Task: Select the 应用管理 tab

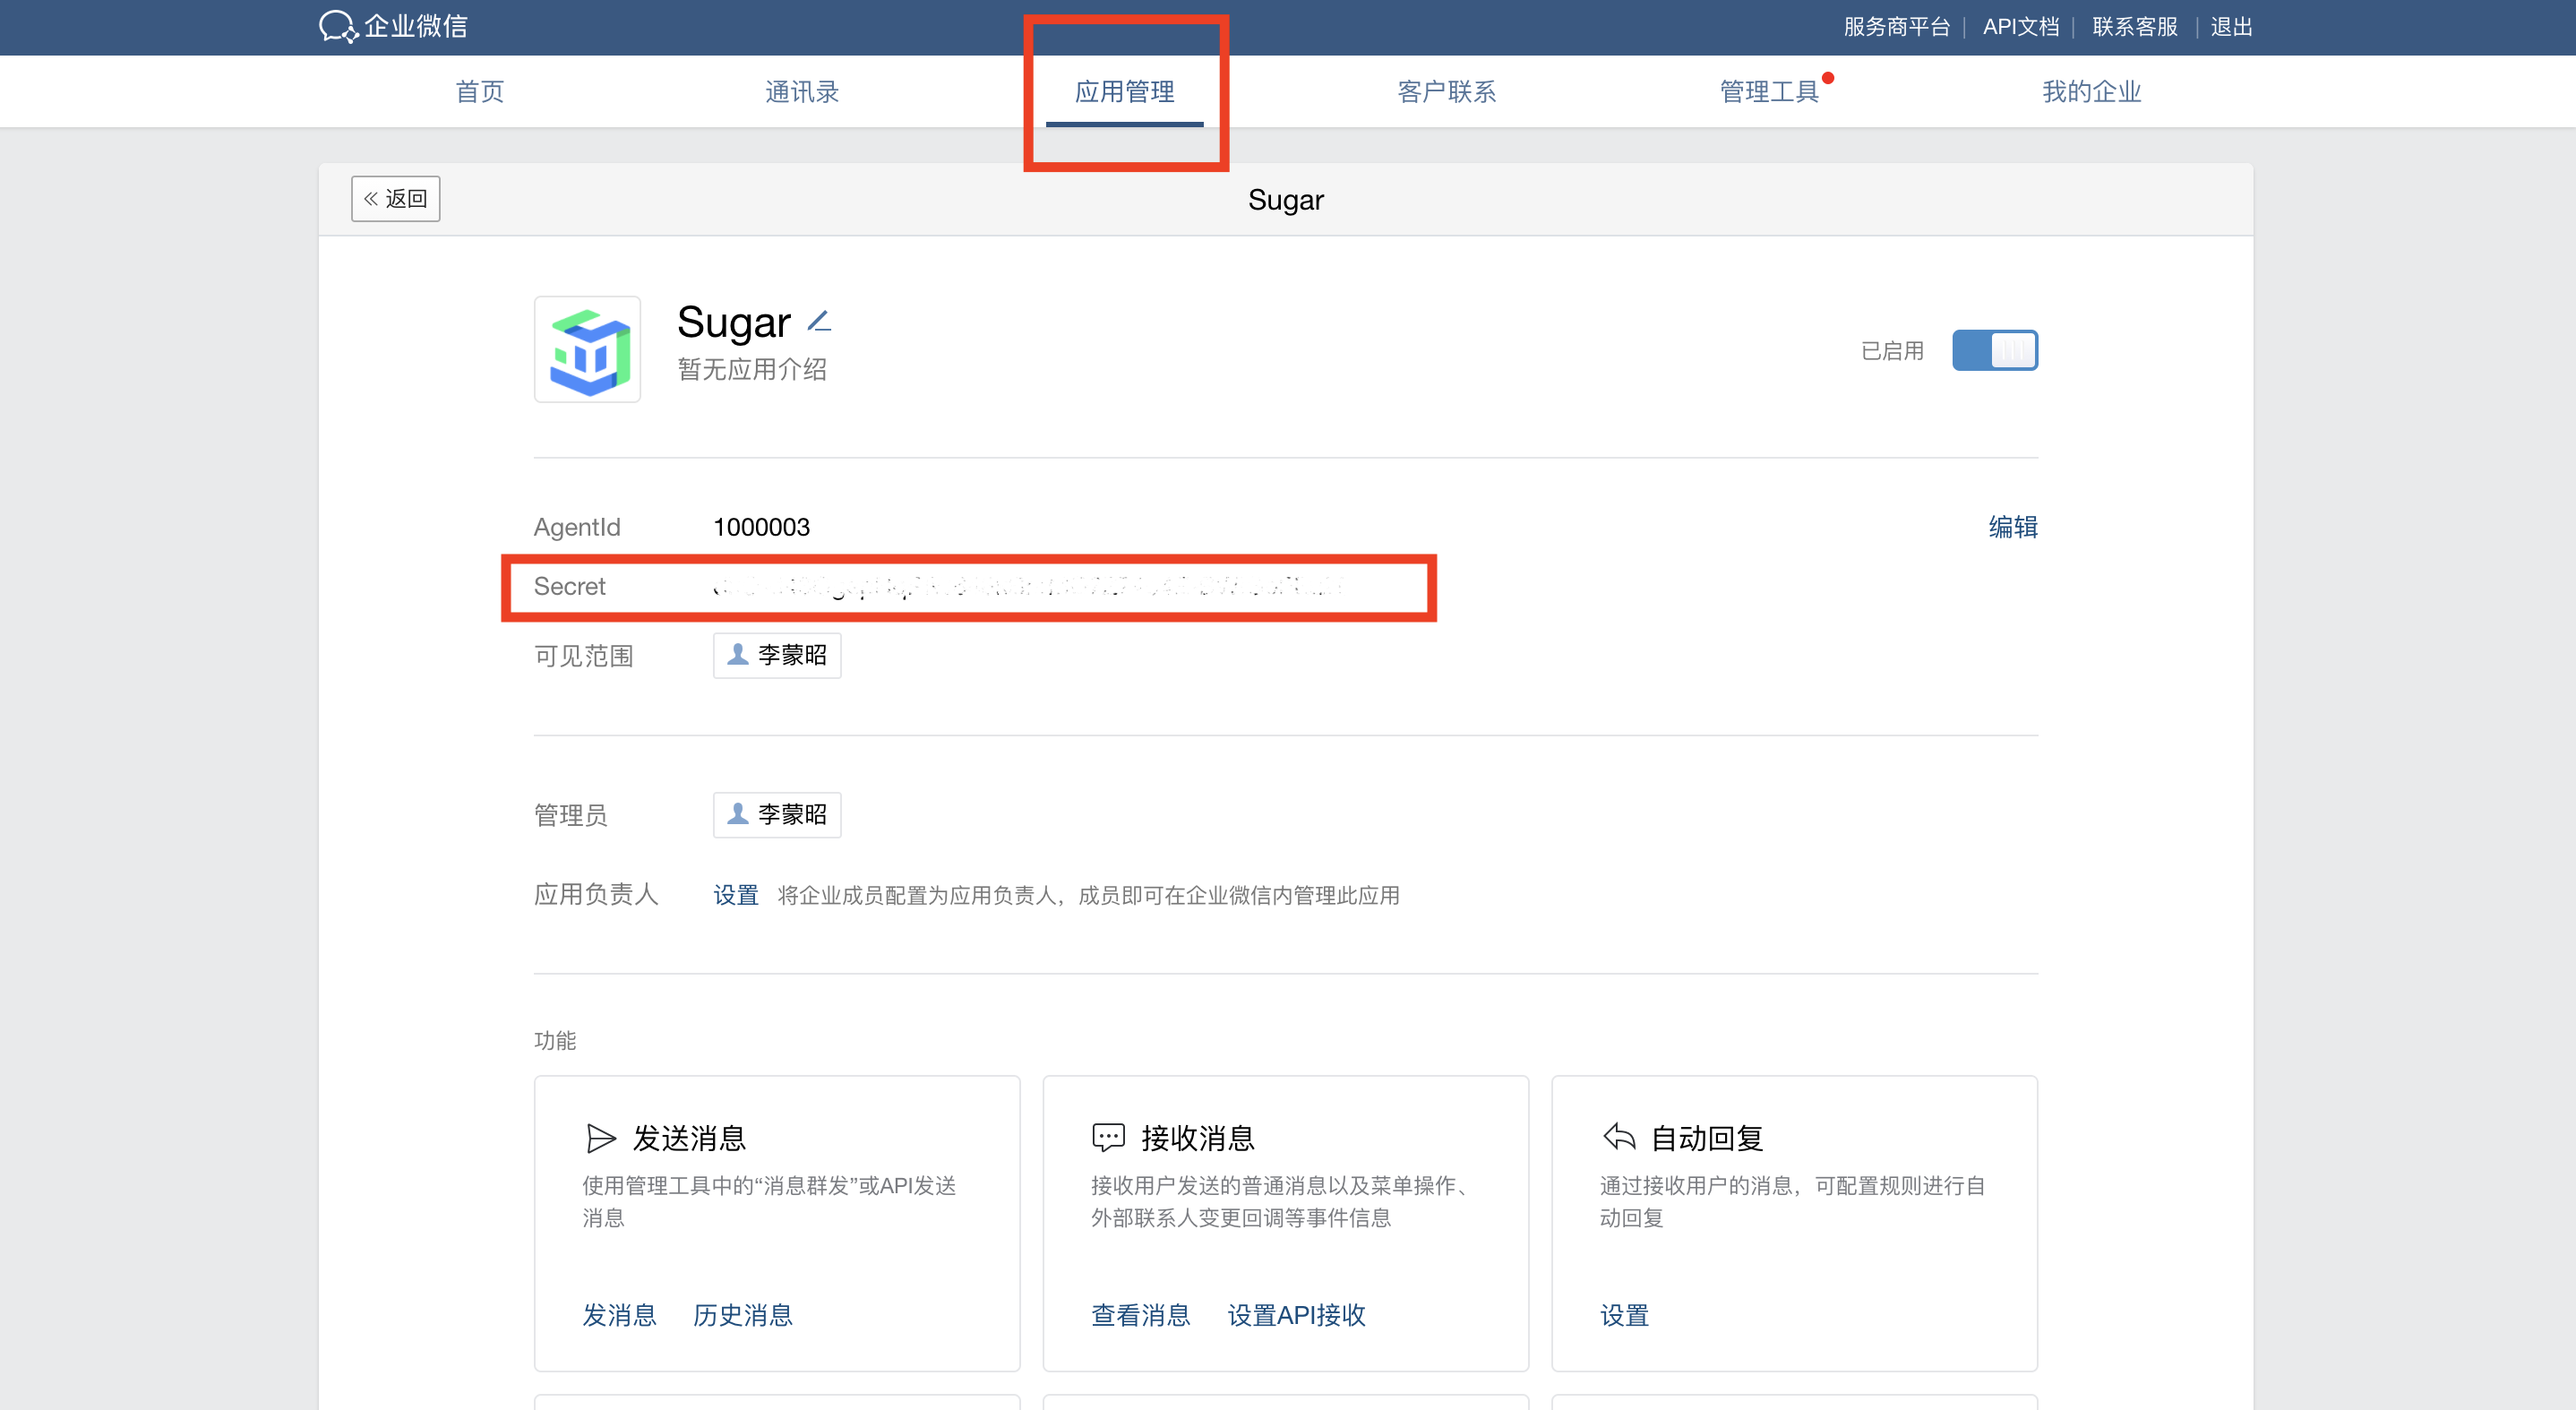Action: pyautogui.click(x=1124, y=92)
